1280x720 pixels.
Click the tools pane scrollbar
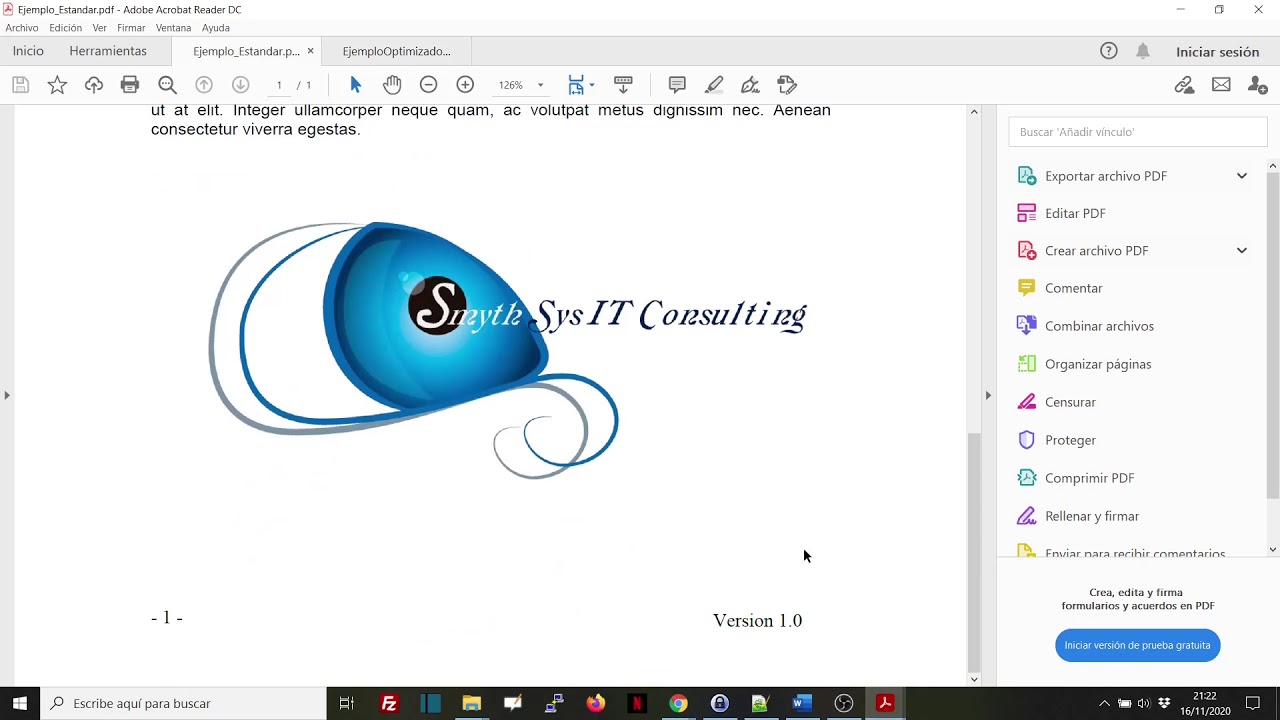pos(1273,335)
